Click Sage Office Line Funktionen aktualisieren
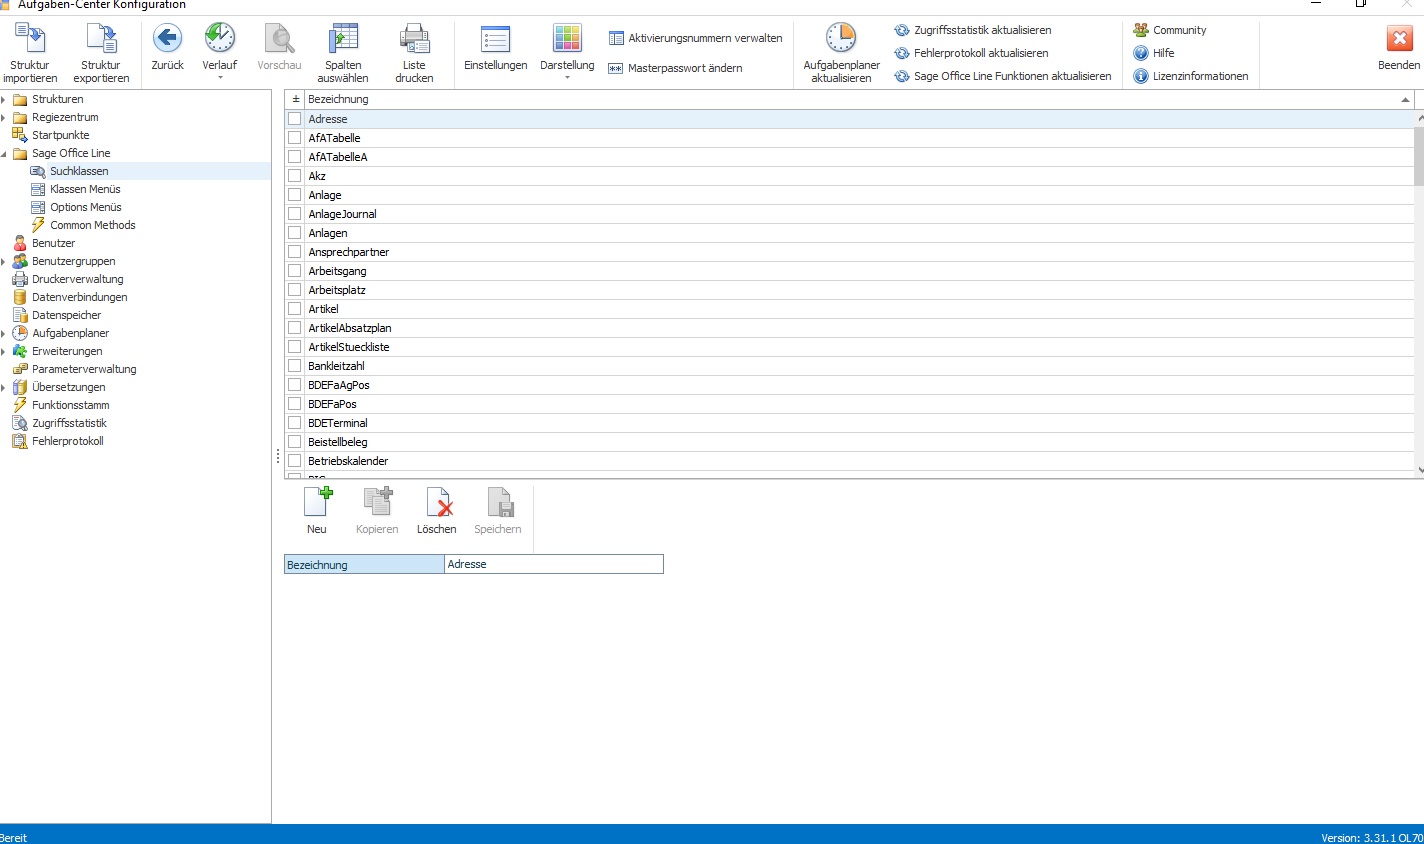1424x844 pixels. pos(1003,76)
